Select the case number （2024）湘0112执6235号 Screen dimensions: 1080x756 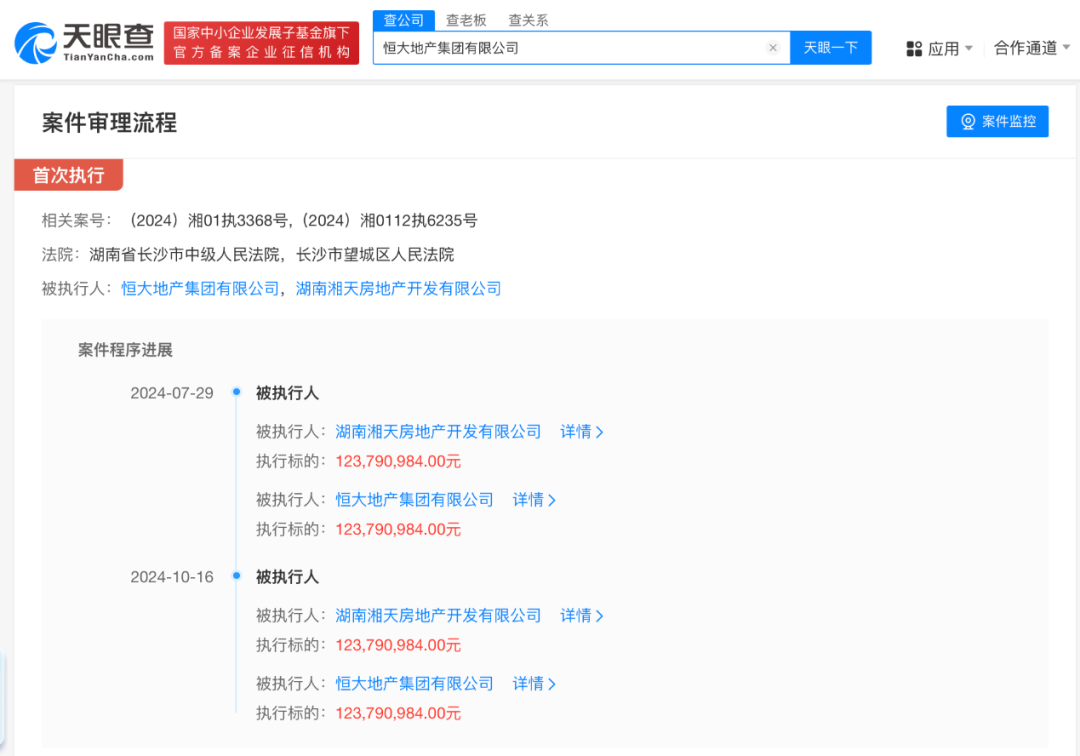388,220
